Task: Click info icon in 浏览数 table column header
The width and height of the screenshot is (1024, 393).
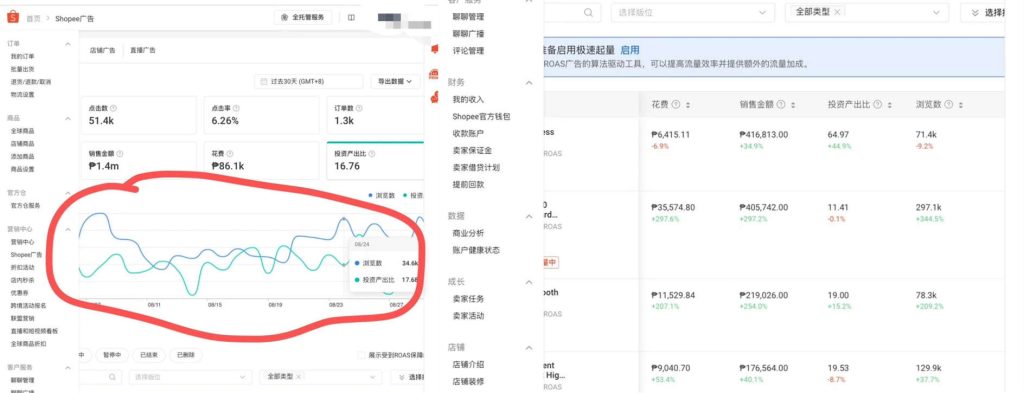Action: [948, 104]
